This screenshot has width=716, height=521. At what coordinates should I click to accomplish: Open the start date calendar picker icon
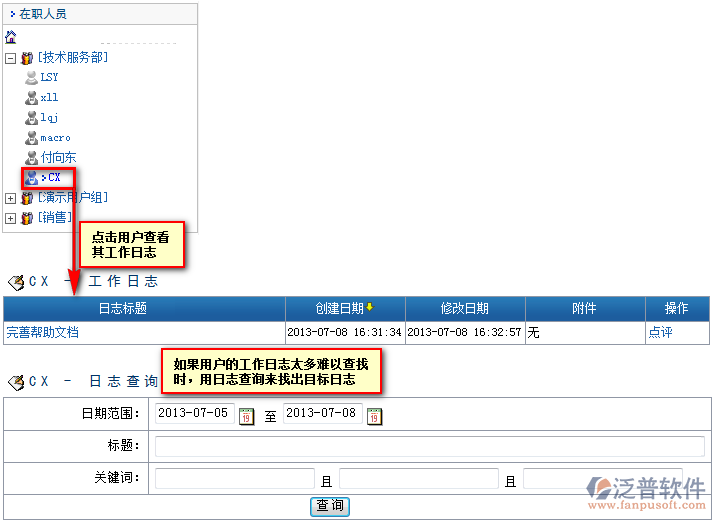coord(246,415)
